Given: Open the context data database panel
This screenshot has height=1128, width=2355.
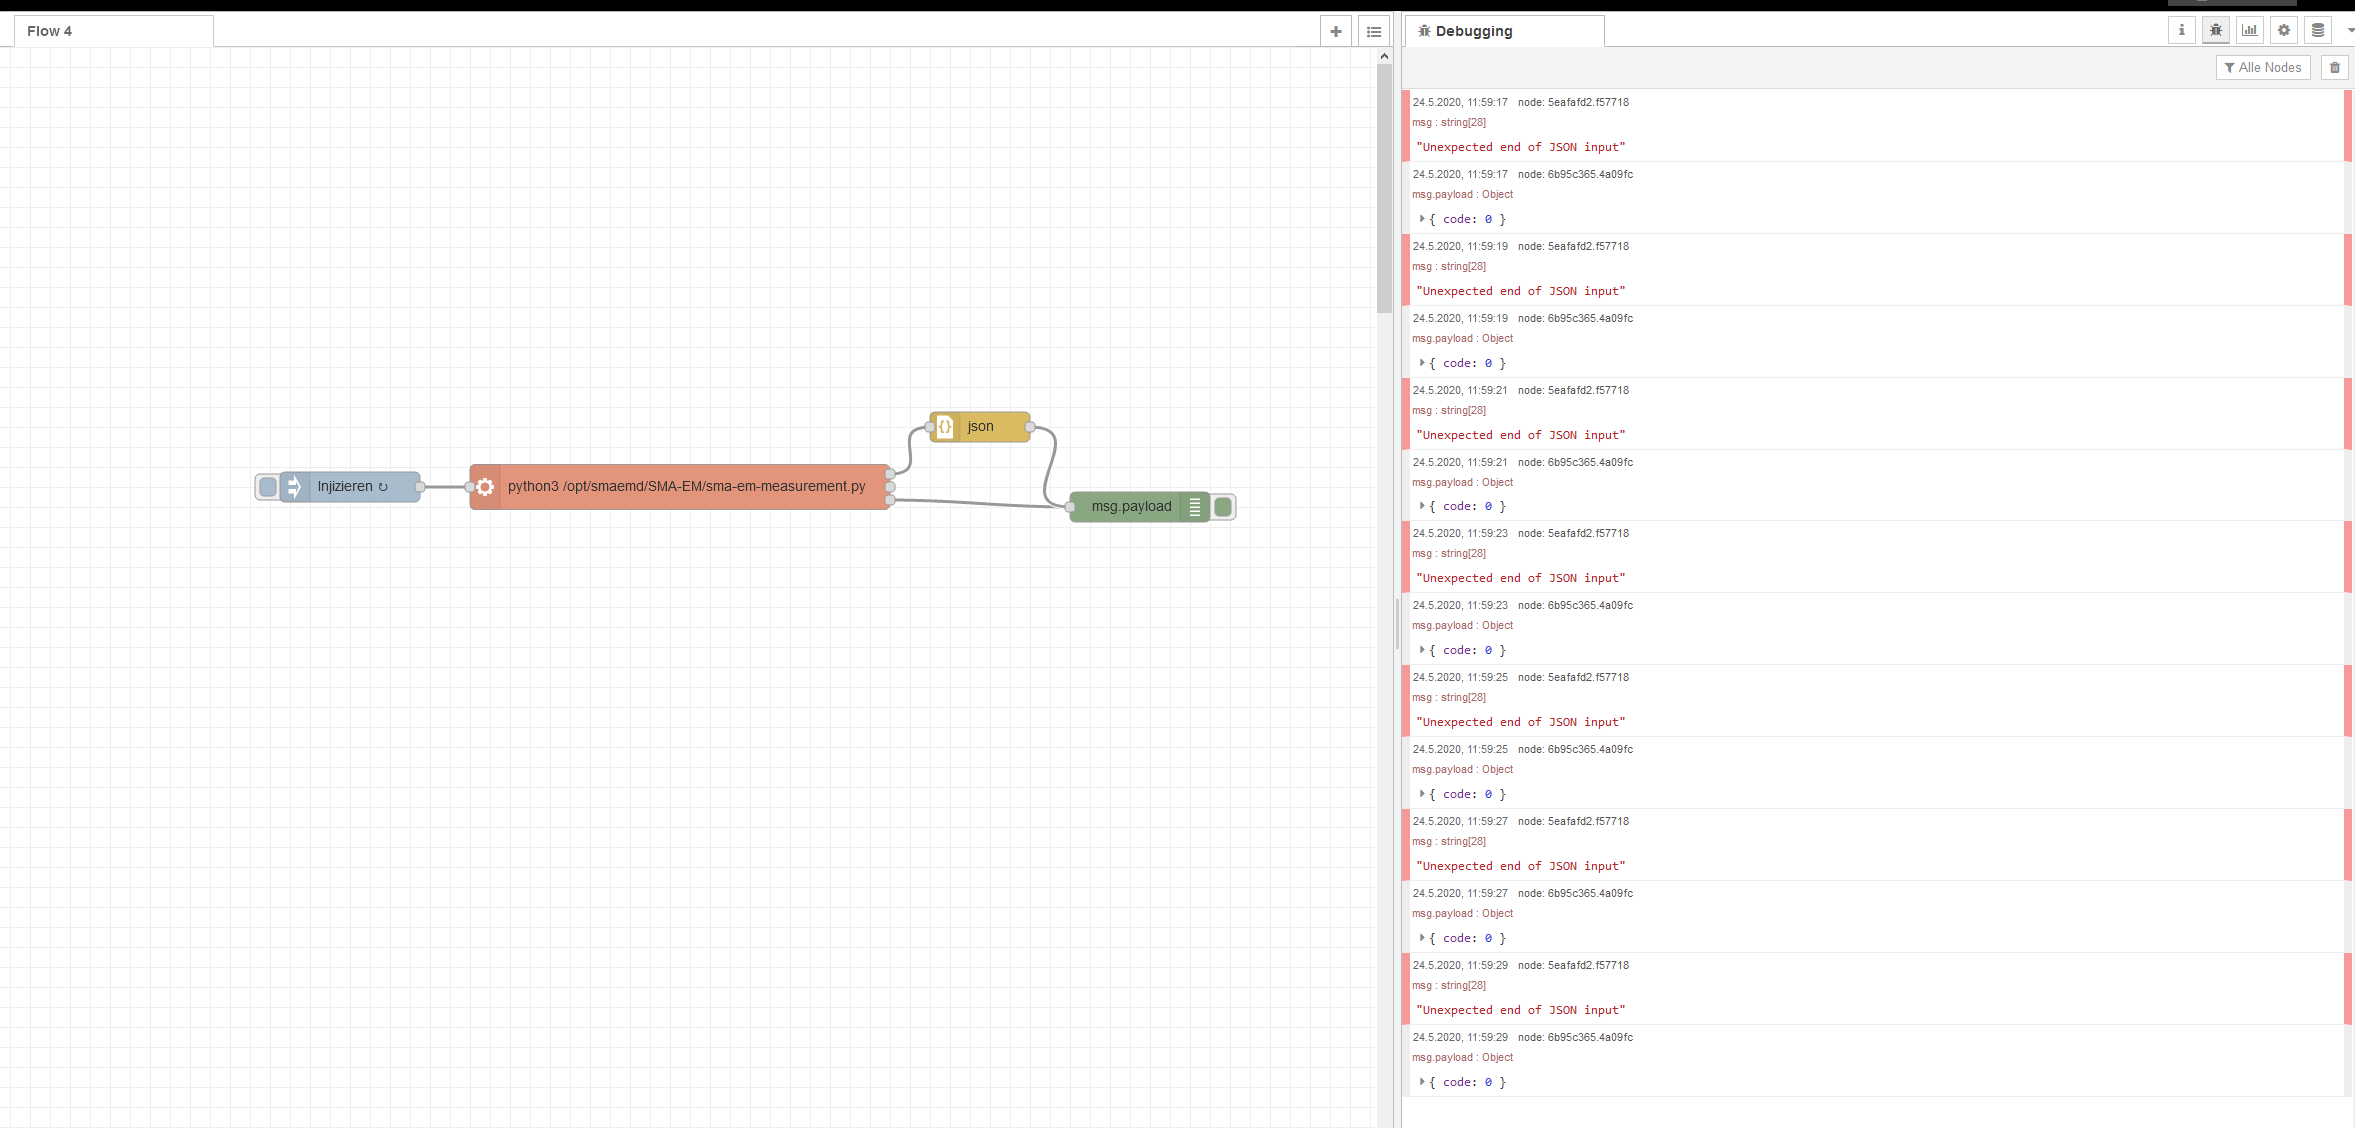Looking at the screenshot, I should click(2318, 30).
